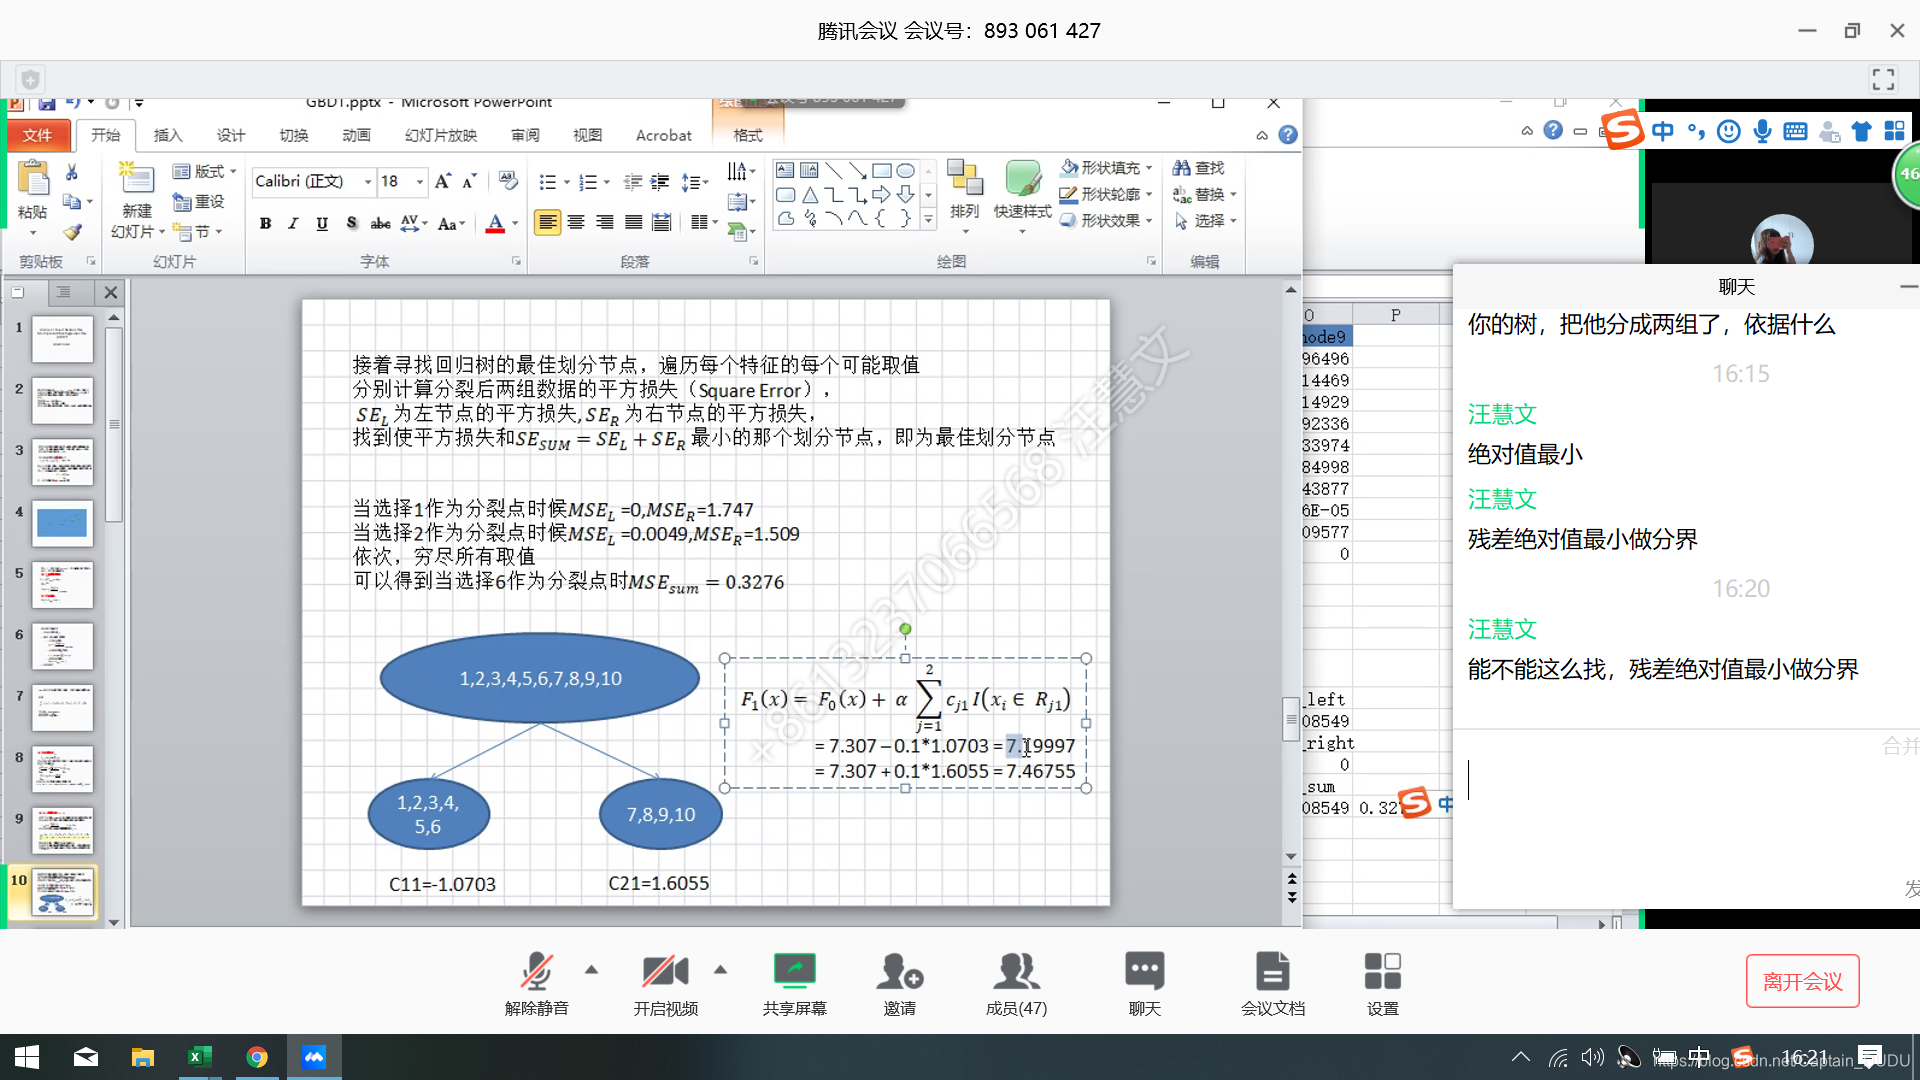Open the slide Layout dropdown

(205, 172)
